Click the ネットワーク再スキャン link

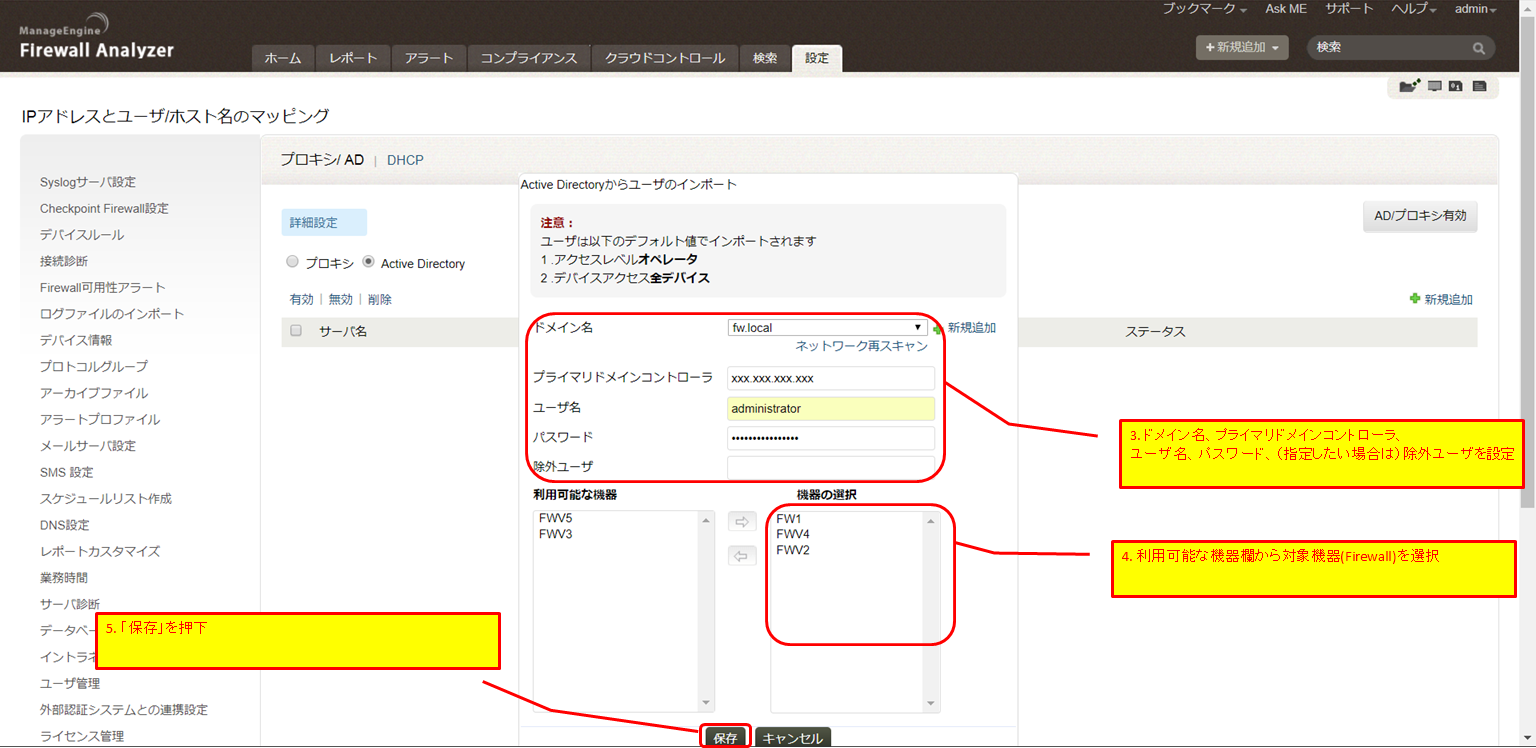pyautogui.click(x=861, y=346)
